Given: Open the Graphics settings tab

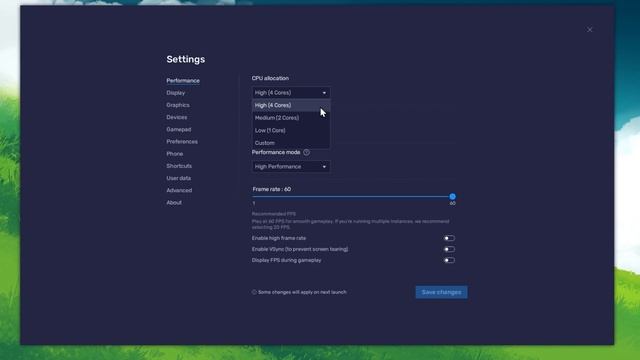Looking at the screenshot, I should (x=178, y=105).
